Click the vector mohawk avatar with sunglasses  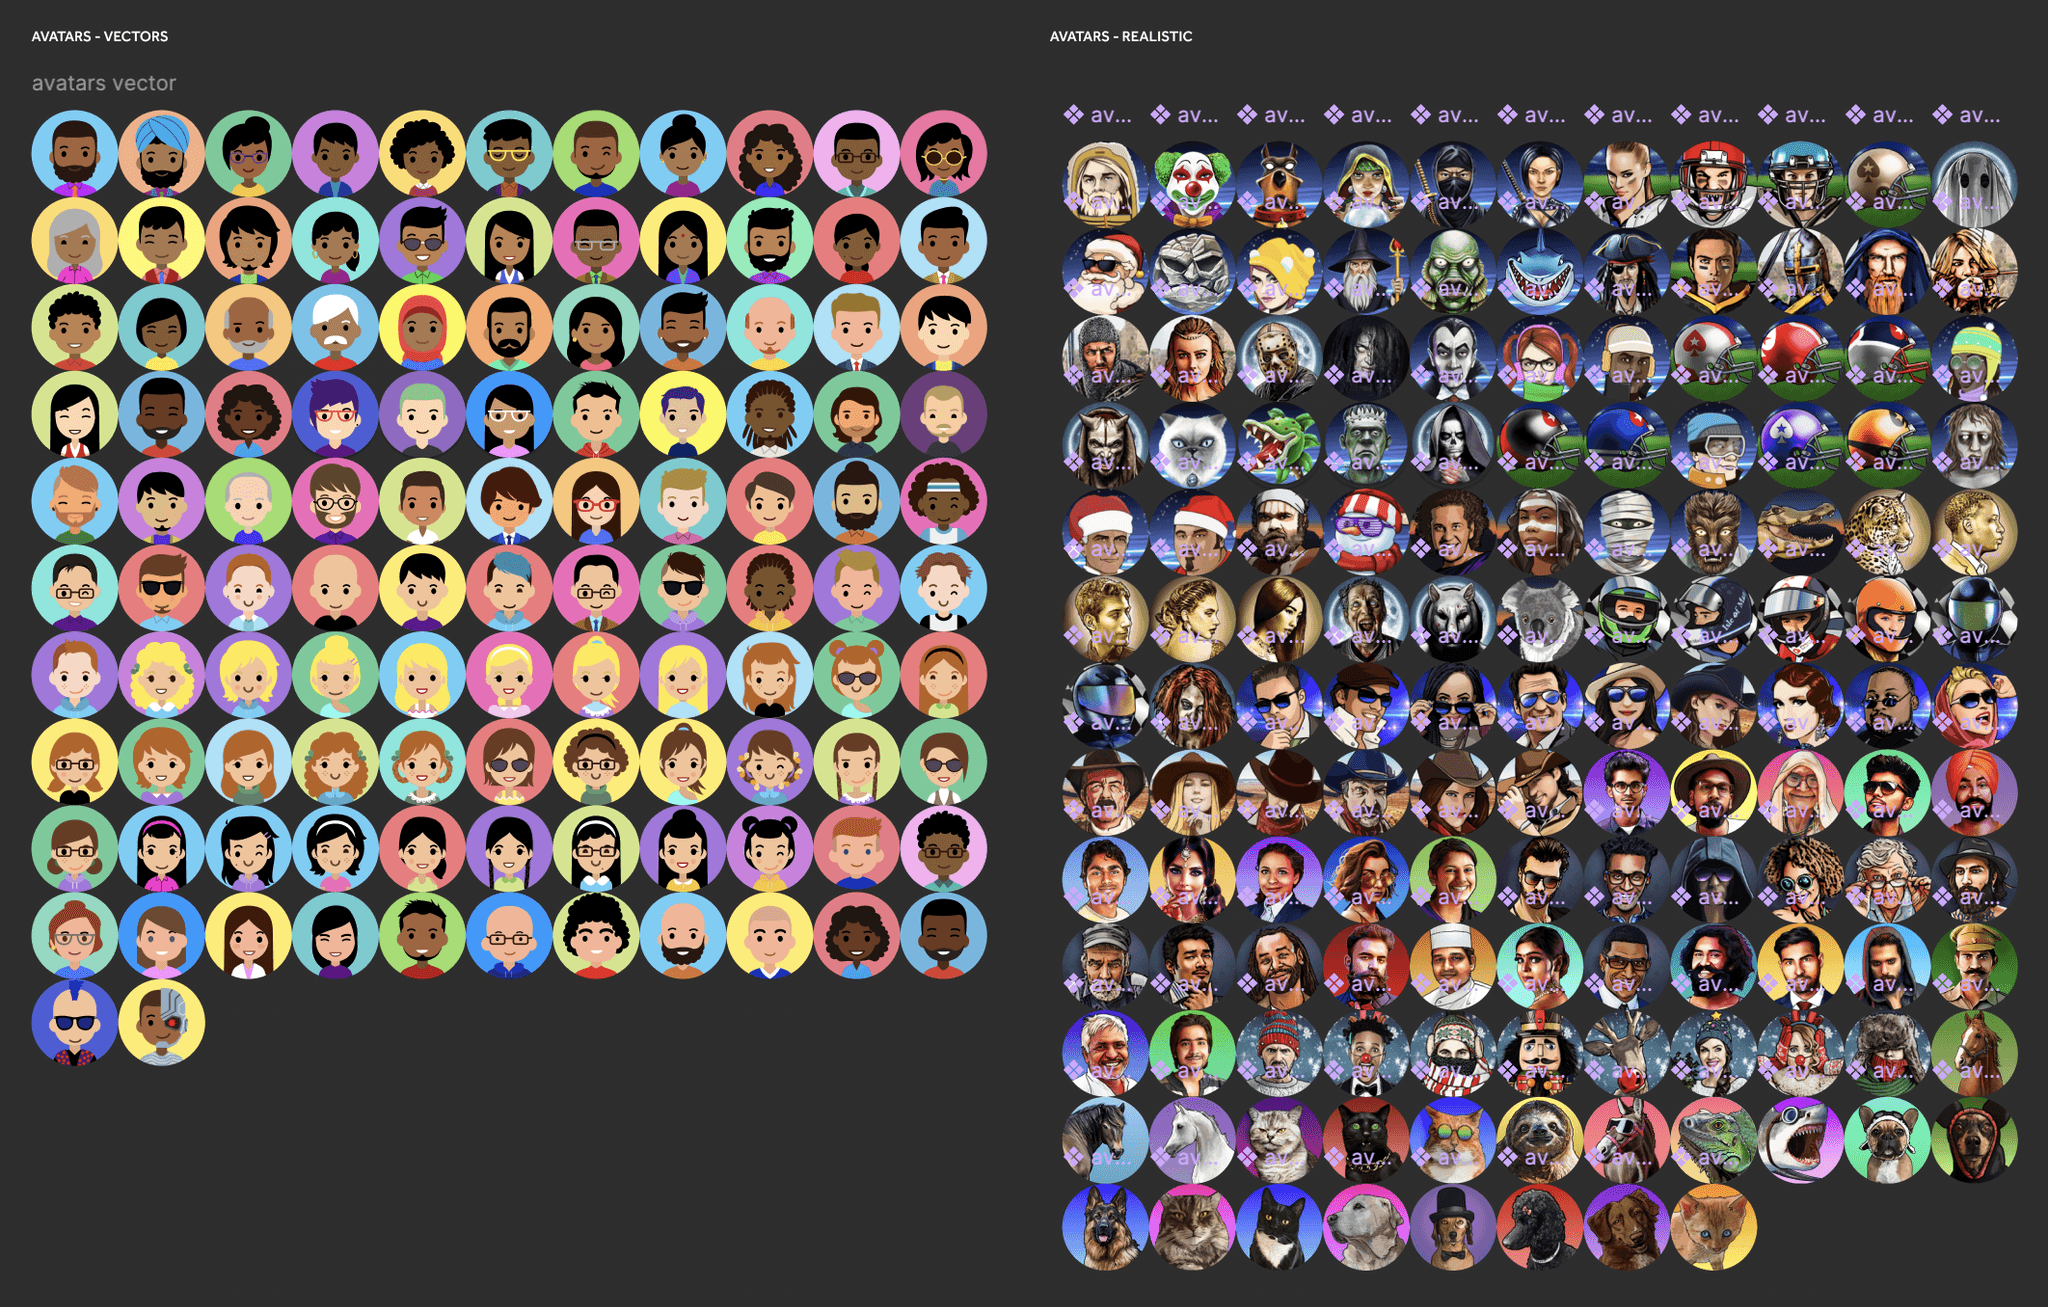click(74, 1022)
